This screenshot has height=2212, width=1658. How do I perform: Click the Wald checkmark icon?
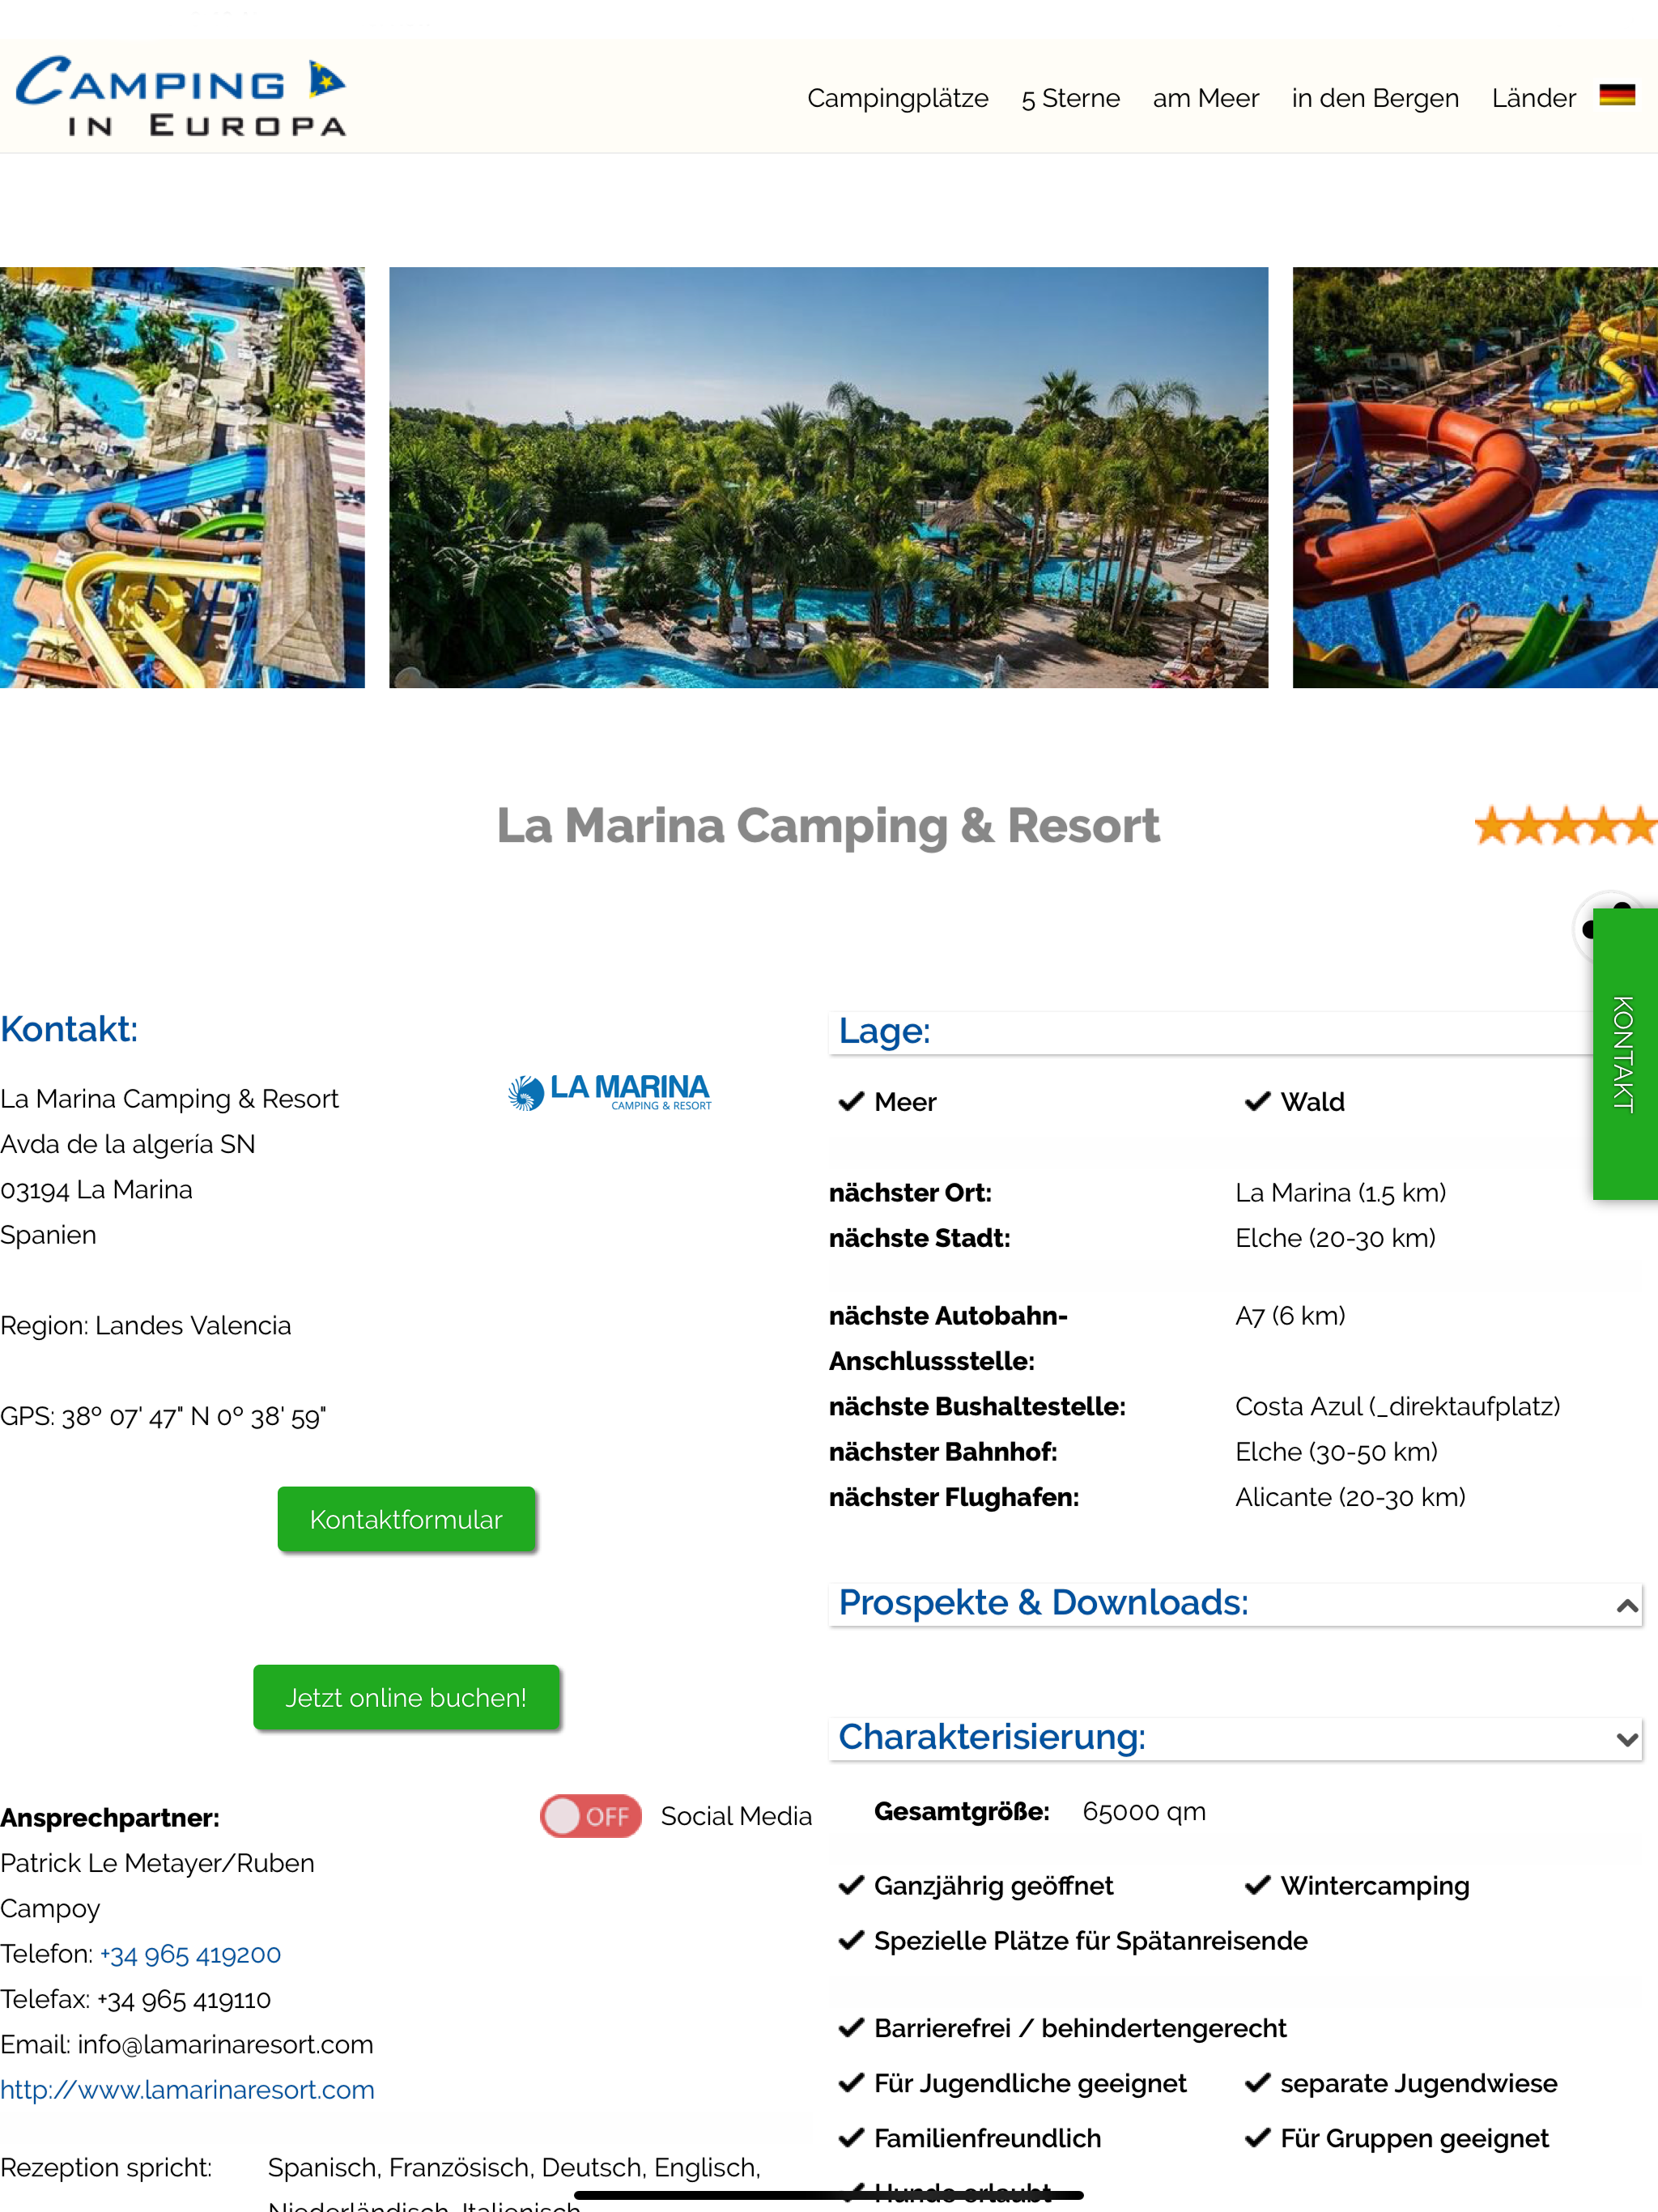pyautogui.click(x=1257, y=1102)
